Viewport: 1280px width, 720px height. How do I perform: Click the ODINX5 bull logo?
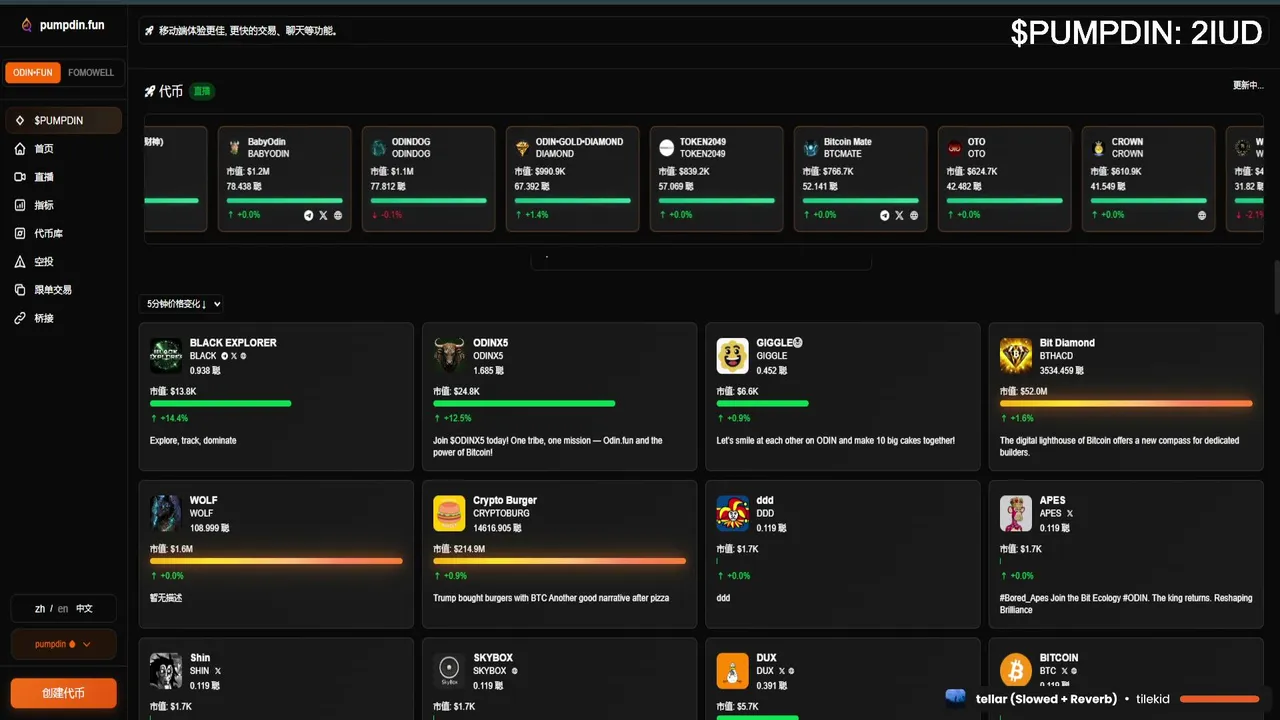[x=449, y=355]
